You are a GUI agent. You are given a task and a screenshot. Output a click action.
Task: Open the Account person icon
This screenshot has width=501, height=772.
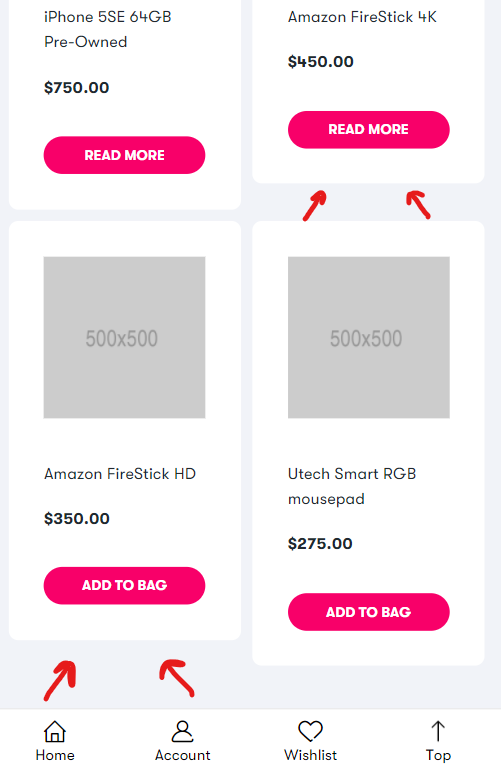point(183,731)
